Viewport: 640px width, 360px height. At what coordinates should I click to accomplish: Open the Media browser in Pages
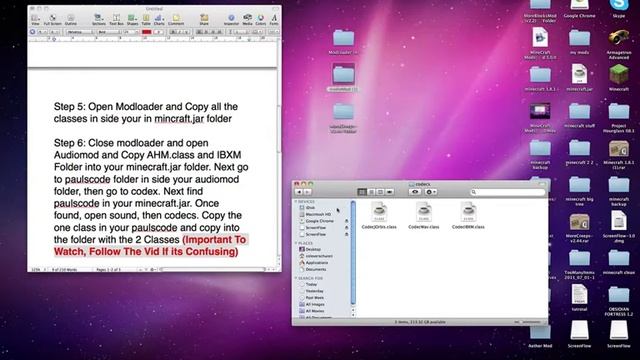(247, 19)
